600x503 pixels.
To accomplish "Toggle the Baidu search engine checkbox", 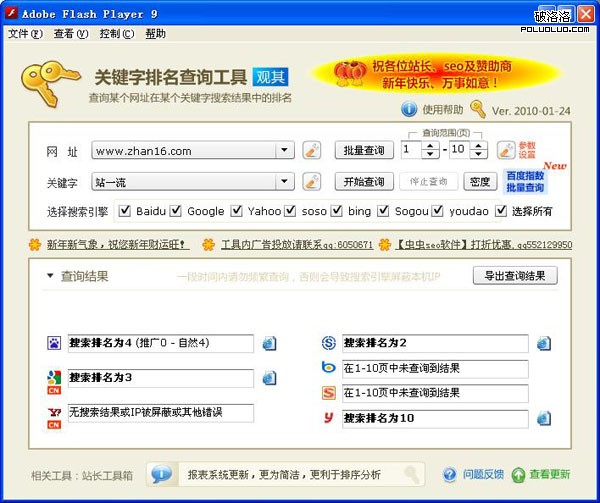I will point(125,211).
